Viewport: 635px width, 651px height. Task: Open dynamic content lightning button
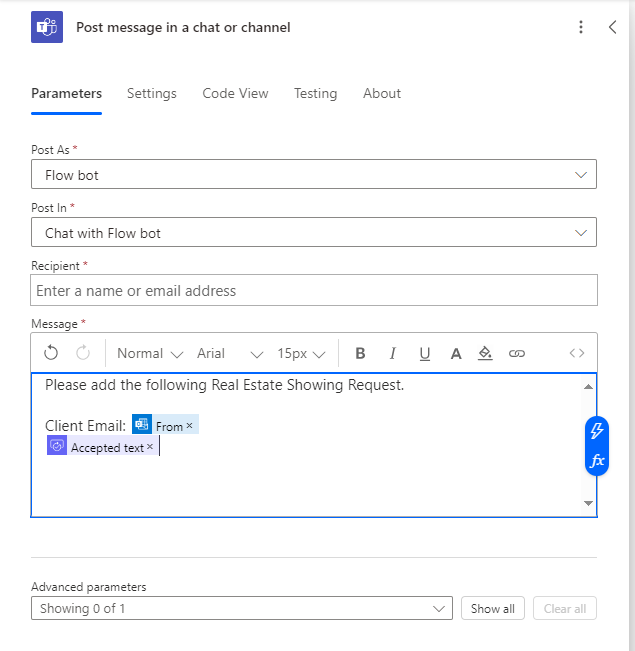pyautogui.click(x=597, y=431)
